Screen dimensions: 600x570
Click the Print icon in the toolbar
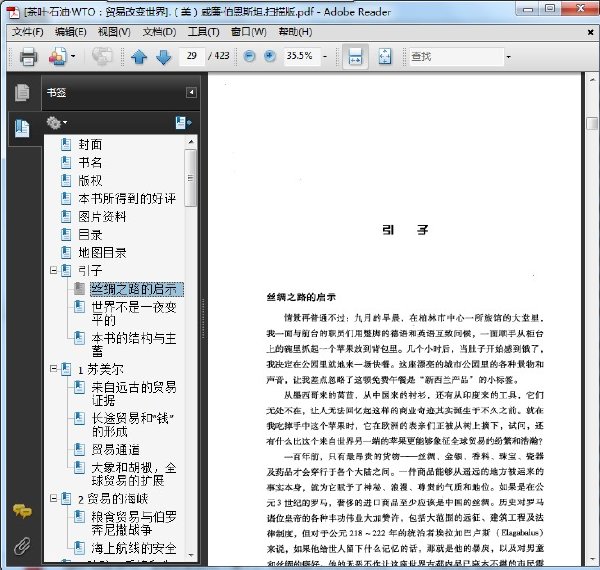(x=28, y=57)
